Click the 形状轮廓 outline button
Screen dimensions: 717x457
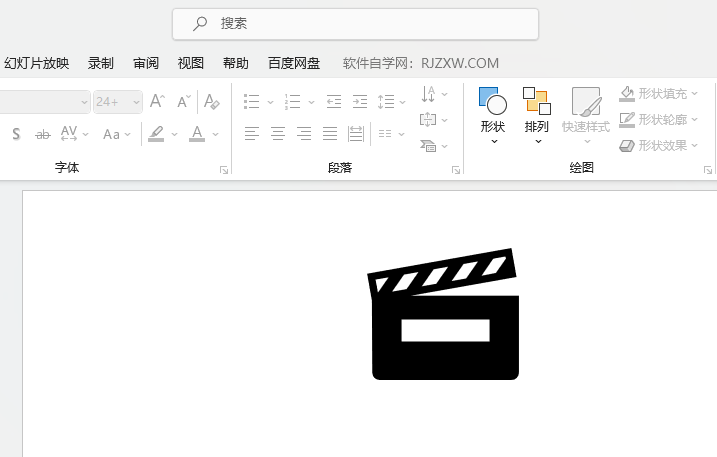pos(653,120)
